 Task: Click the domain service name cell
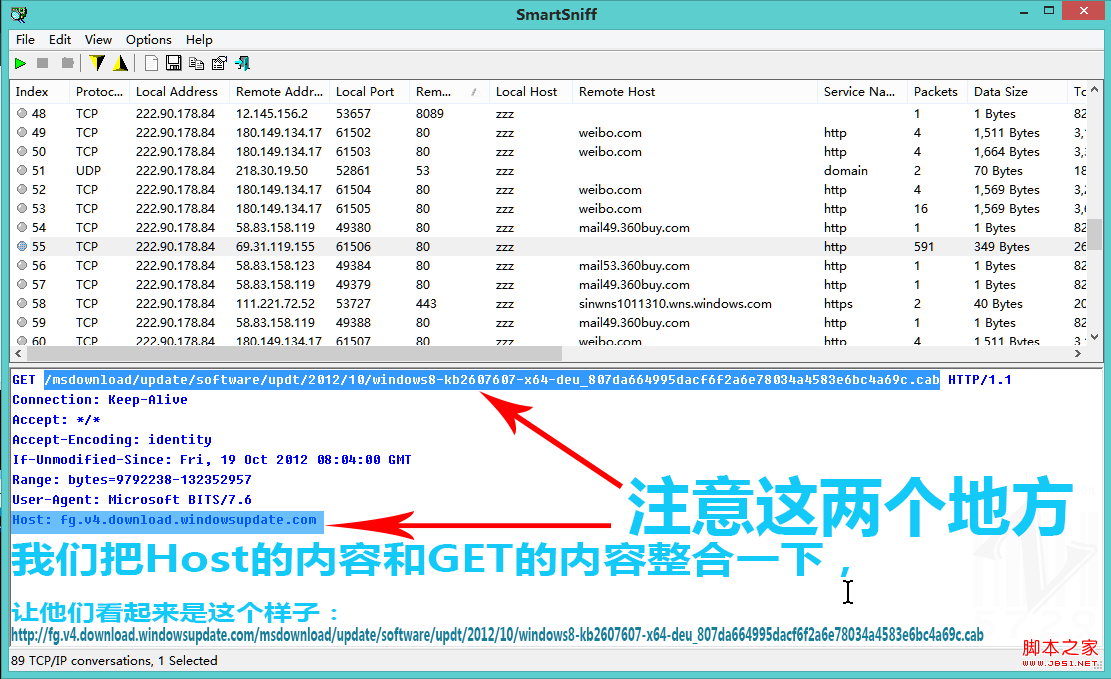click(845, 171)
